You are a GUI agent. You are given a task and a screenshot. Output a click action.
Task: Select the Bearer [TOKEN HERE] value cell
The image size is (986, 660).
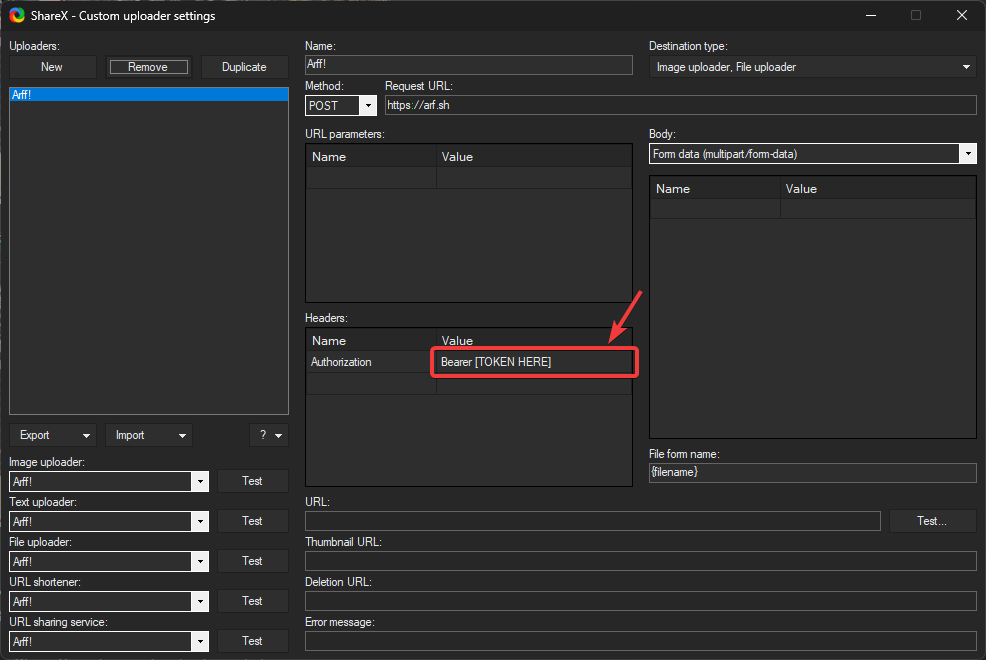coord(534,362)
